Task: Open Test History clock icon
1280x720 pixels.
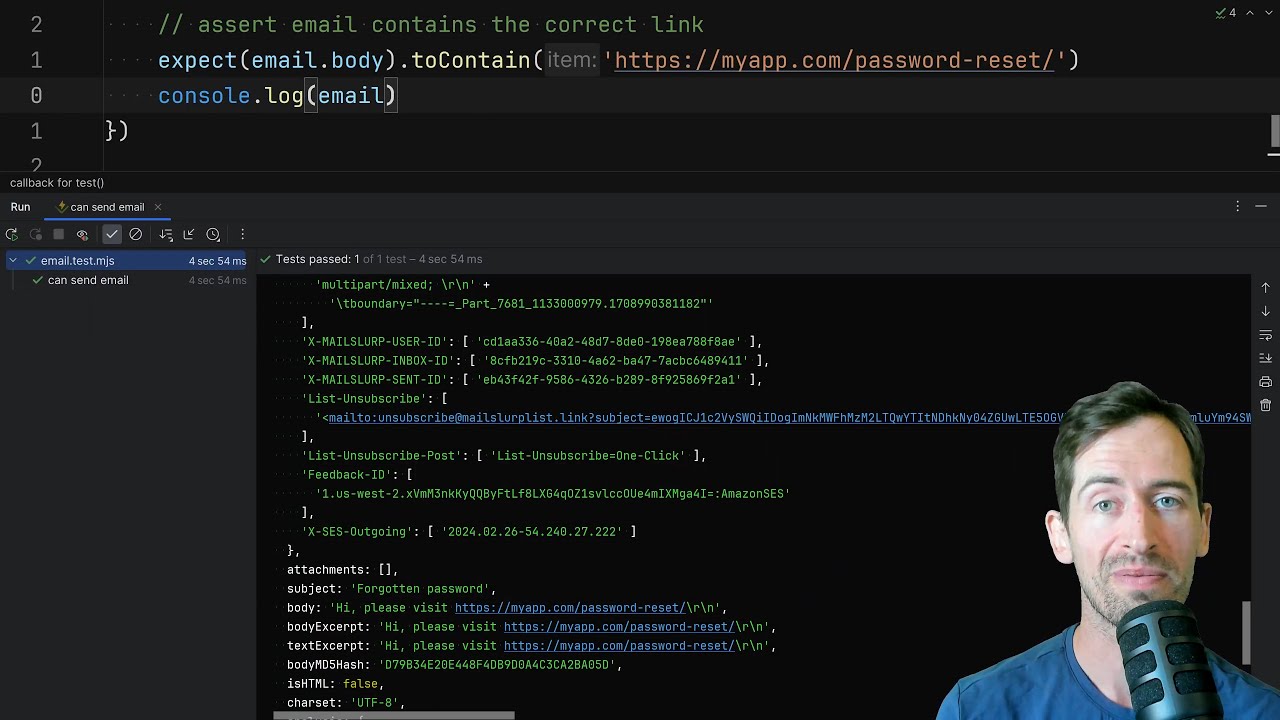Action: [x=213, y=235]
